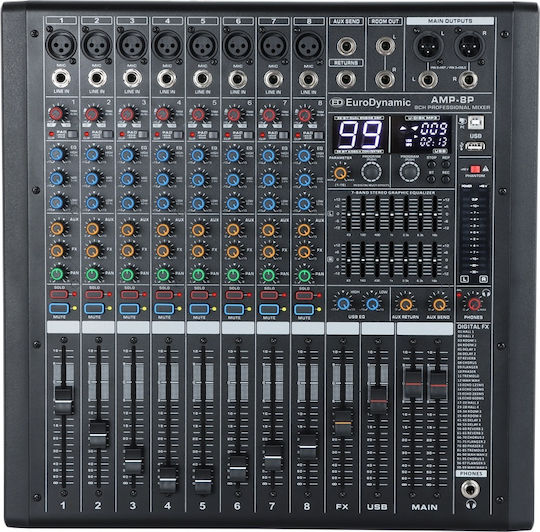The image size is (540, 532).
Task: Click the DIGITAL FX list heading
Action: pyautogui.click(x=473, y=326)
